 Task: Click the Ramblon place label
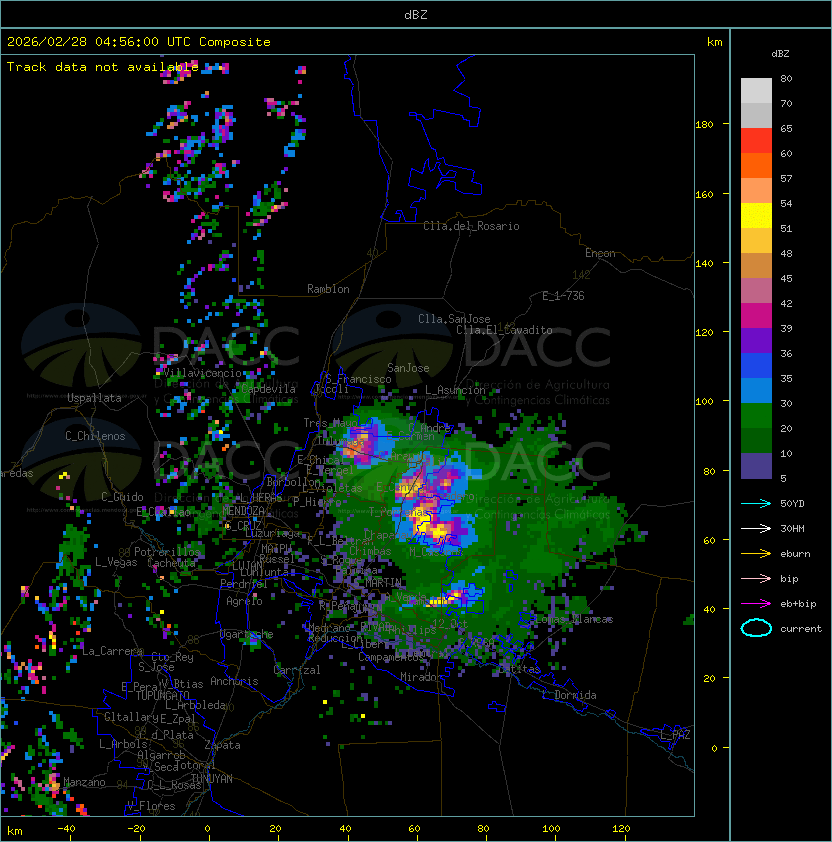click(x=328, y=289)
